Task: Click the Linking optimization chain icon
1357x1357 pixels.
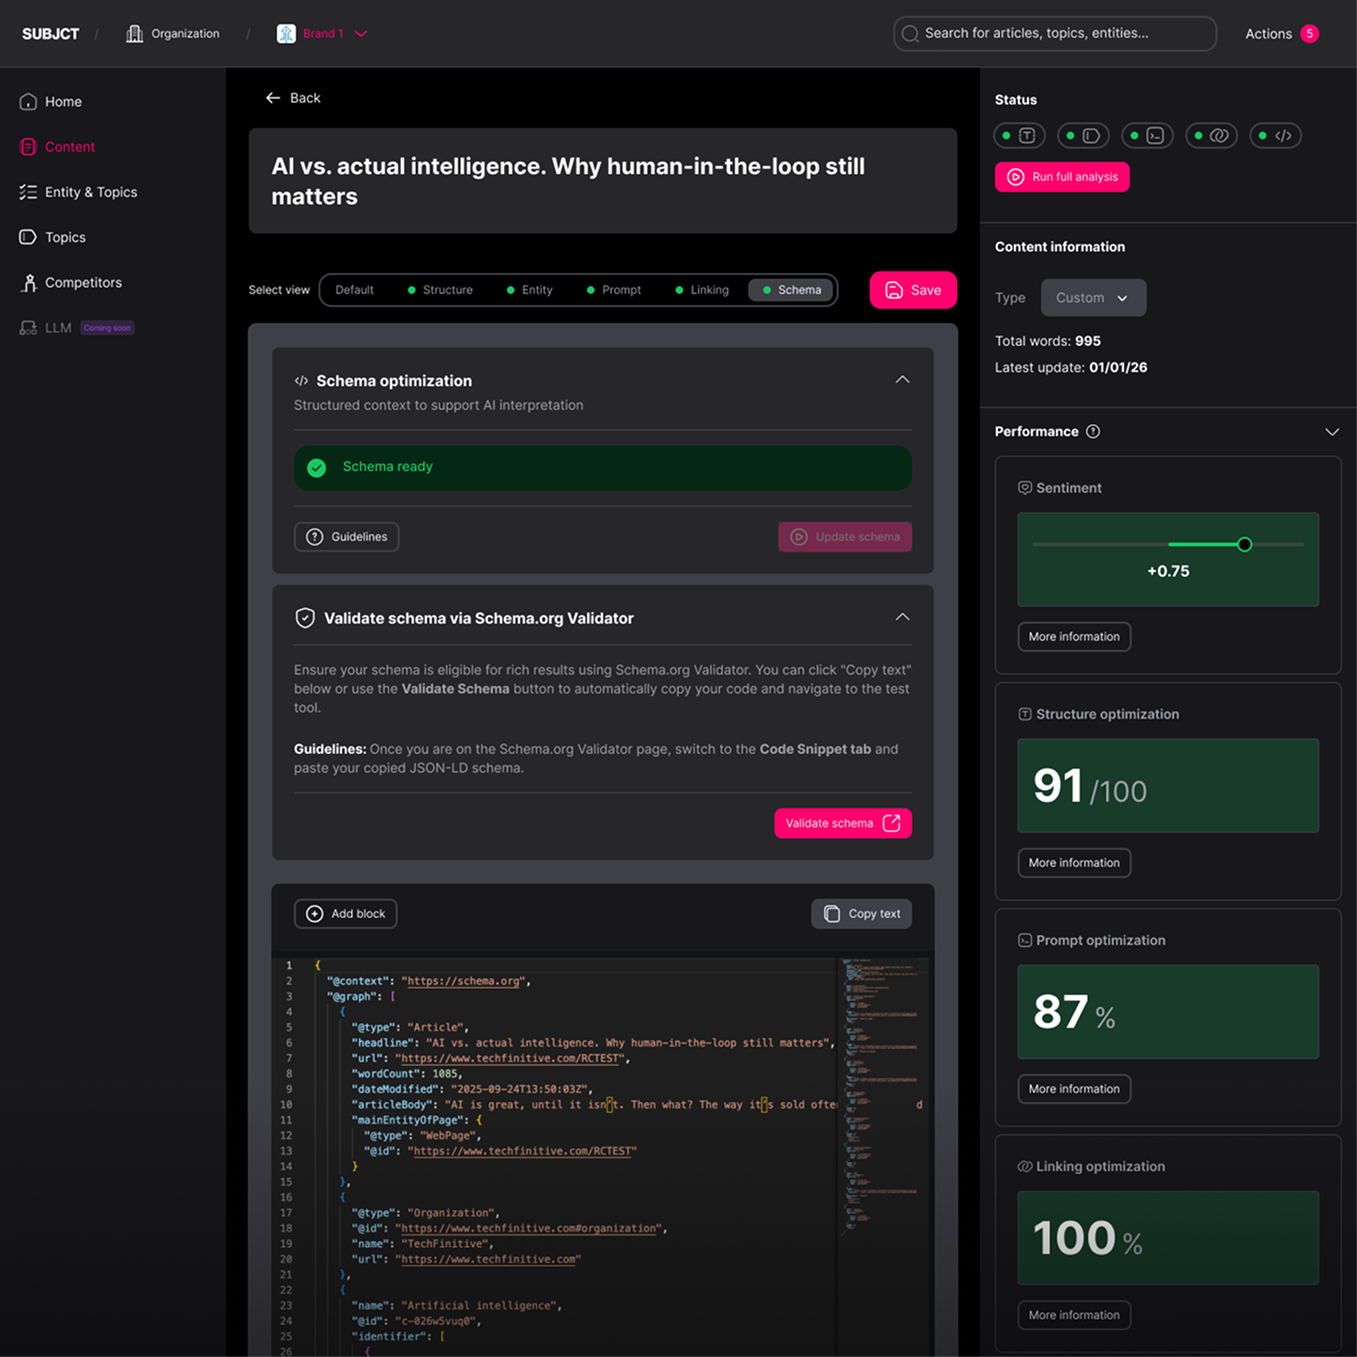Action: click(x=1025, y=1166)
